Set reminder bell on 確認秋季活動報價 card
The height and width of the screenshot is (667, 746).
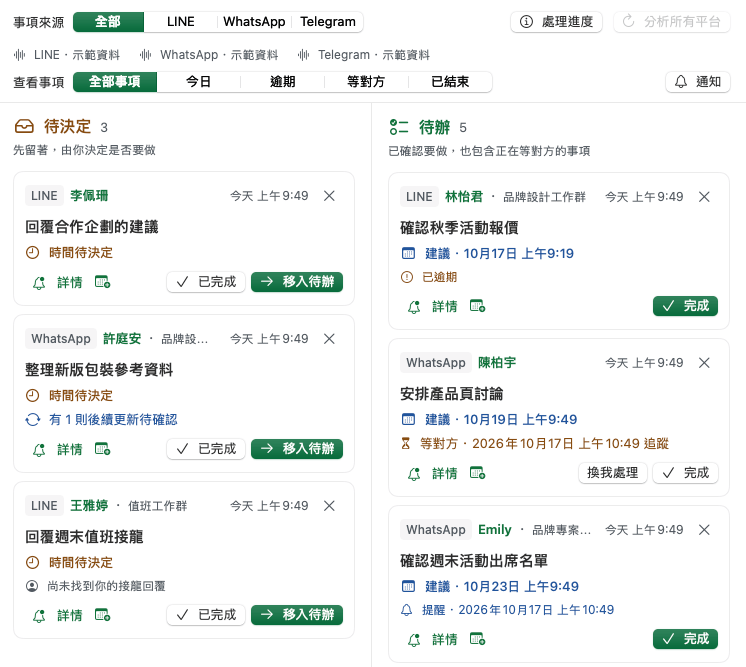coord(414,307)
